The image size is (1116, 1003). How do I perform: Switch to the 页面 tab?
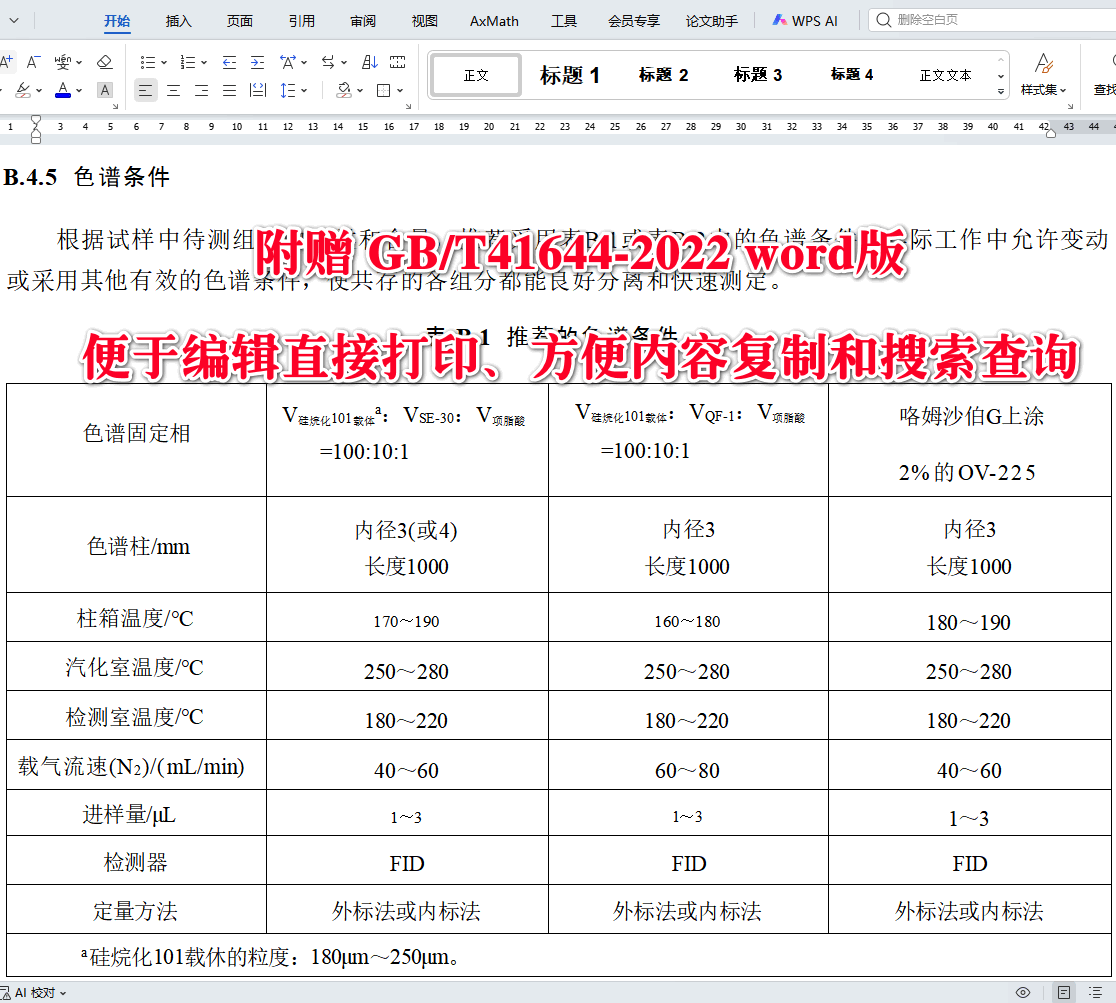(x=240, y=21)
